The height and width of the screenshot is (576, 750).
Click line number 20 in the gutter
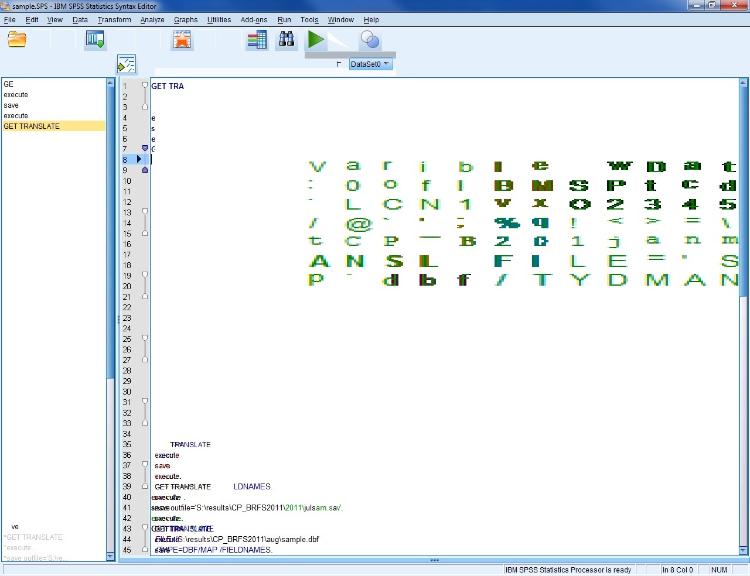pyautogui.click(x=127, y=286)
